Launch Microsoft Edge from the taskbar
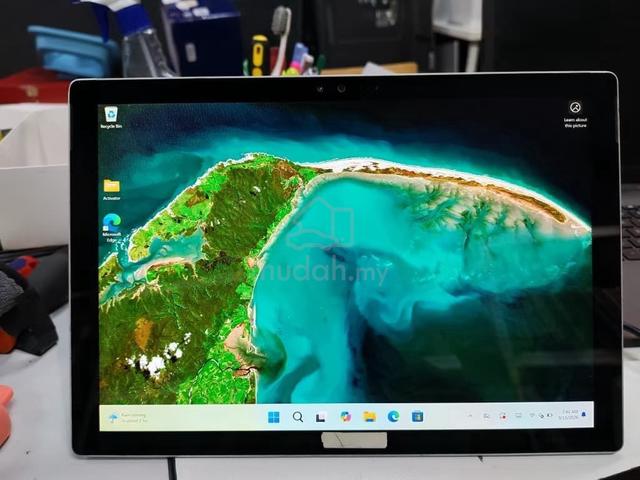This screenshot has width=640, height=480. [393, 416]
